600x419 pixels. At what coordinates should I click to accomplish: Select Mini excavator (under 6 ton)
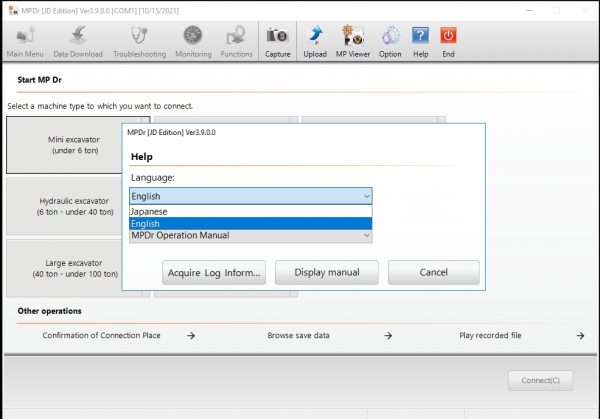(x=64, y=145)
